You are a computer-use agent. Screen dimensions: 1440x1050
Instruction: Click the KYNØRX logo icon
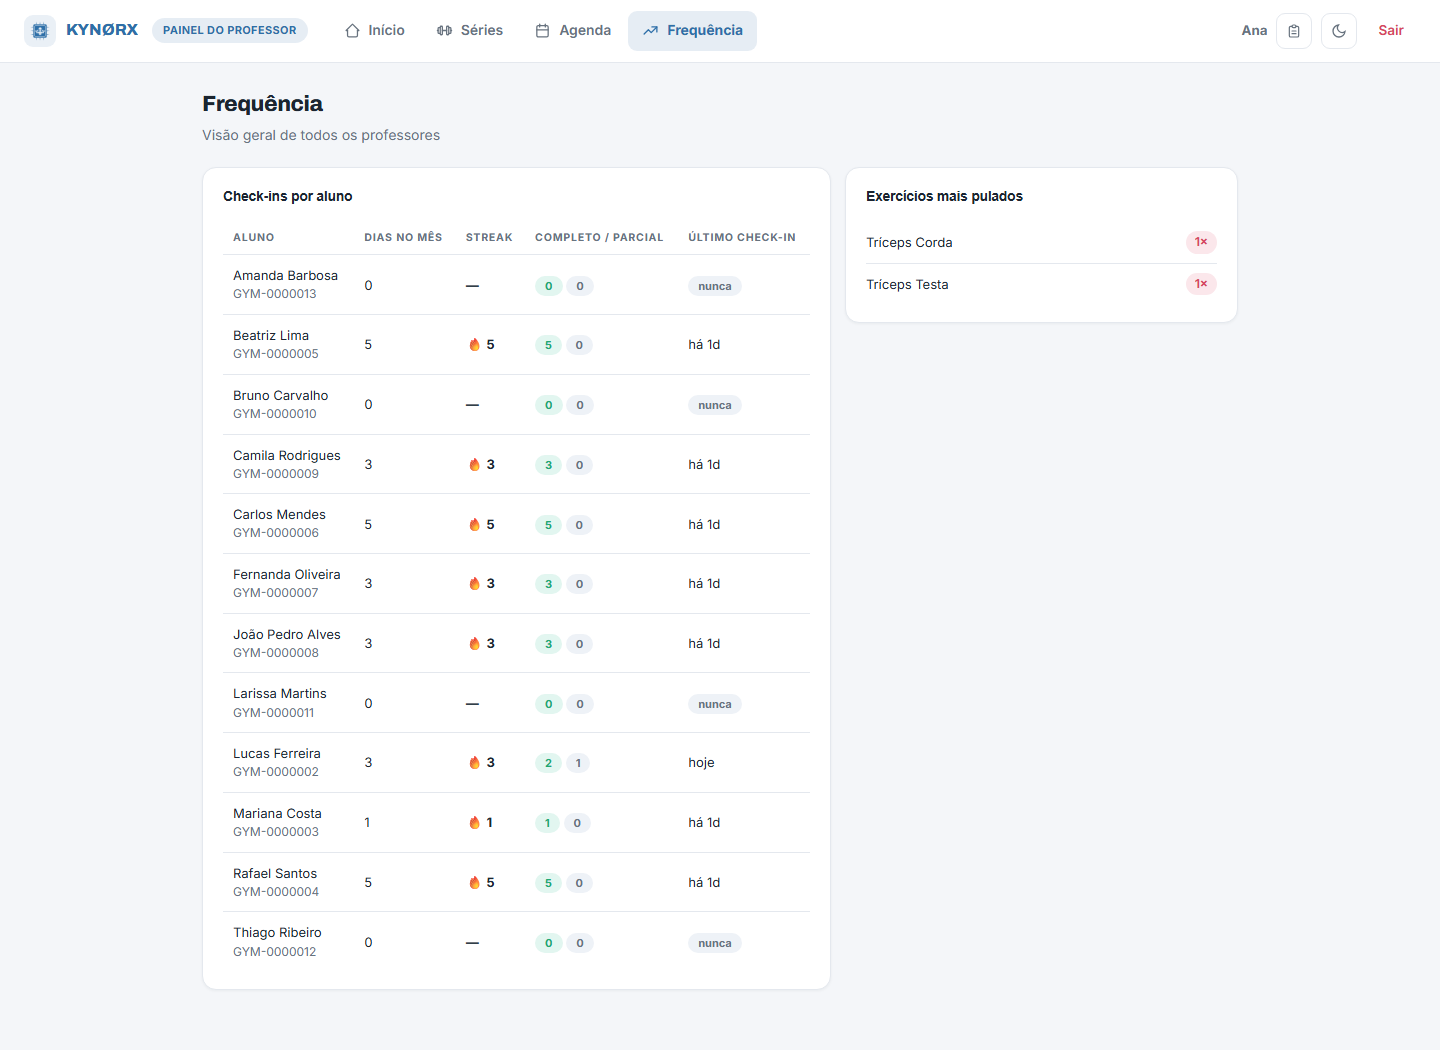(40, 31)
